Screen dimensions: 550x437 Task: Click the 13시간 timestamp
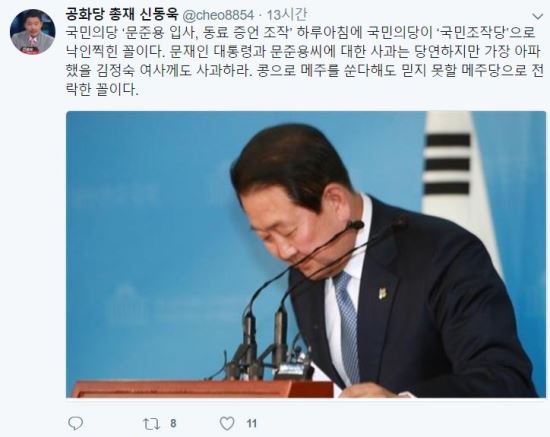pos(287,15)
